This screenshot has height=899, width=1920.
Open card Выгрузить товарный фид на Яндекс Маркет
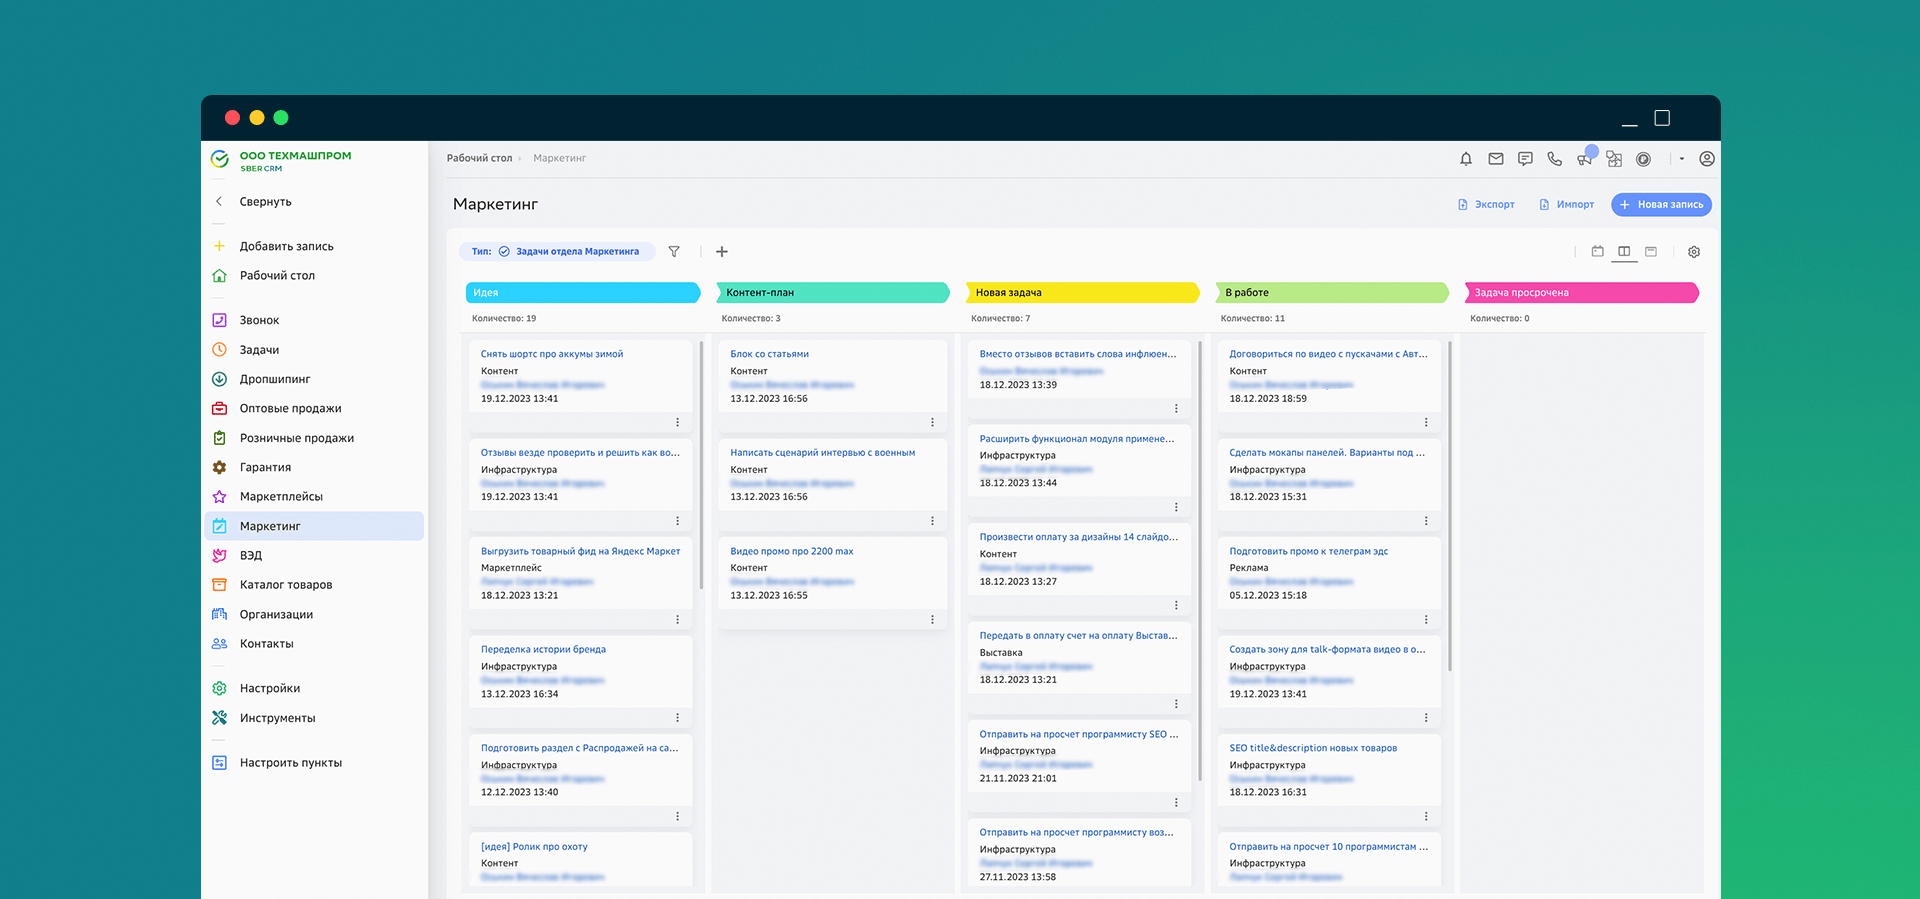580,552
